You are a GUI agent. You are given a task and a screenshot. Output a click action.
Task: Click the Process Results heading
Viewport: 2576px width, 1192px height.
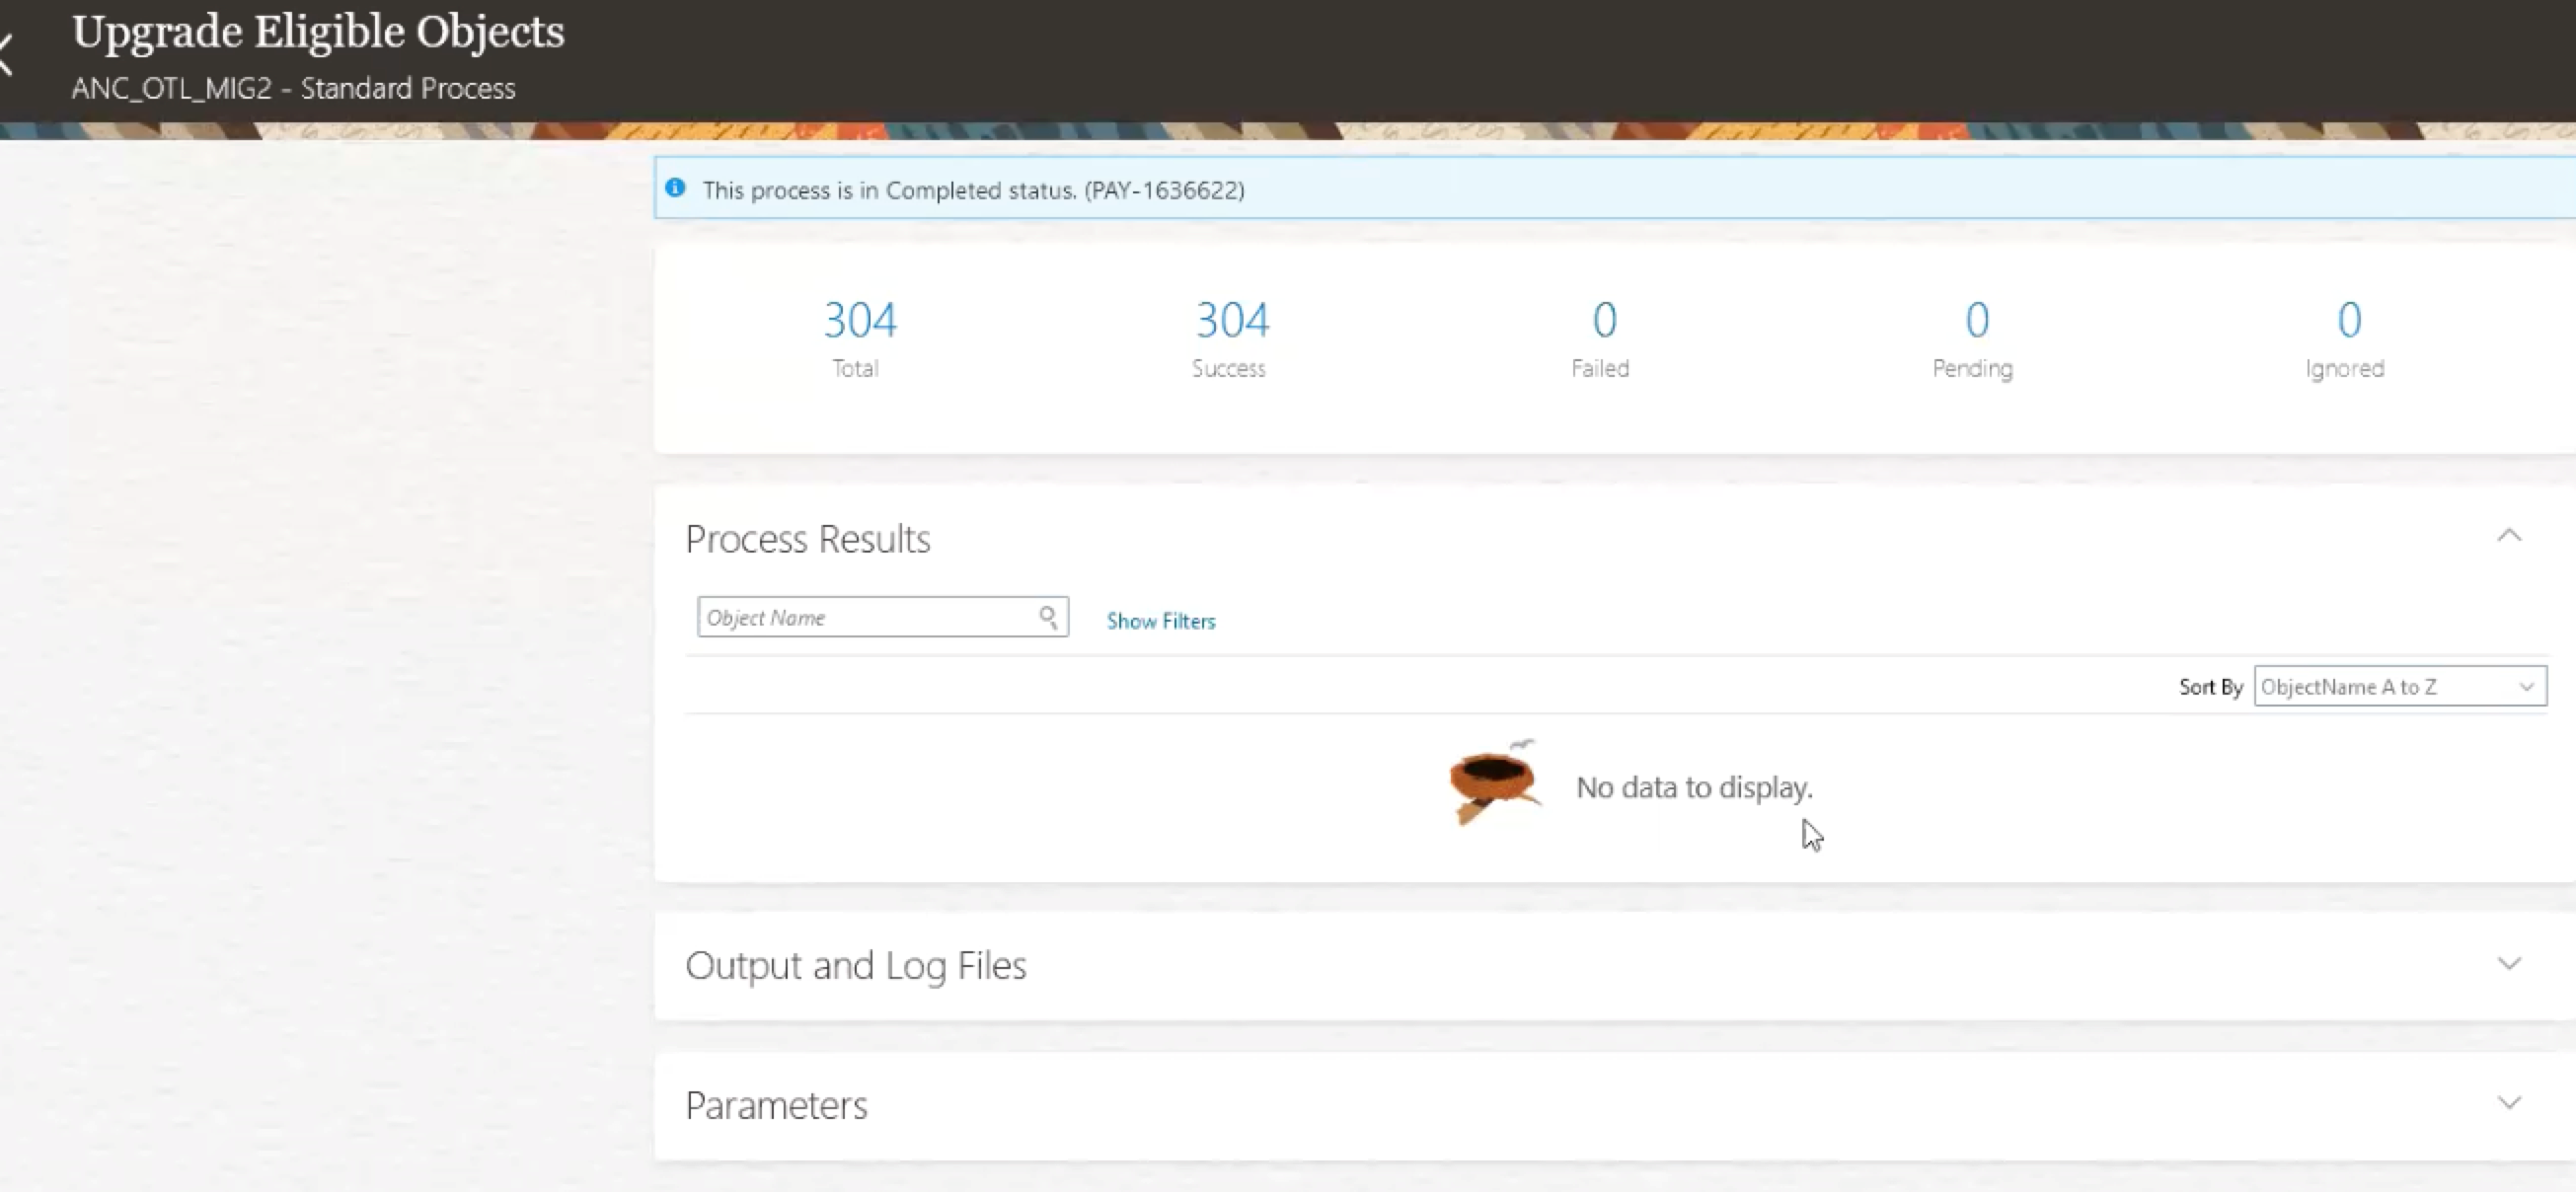[807, 539]
